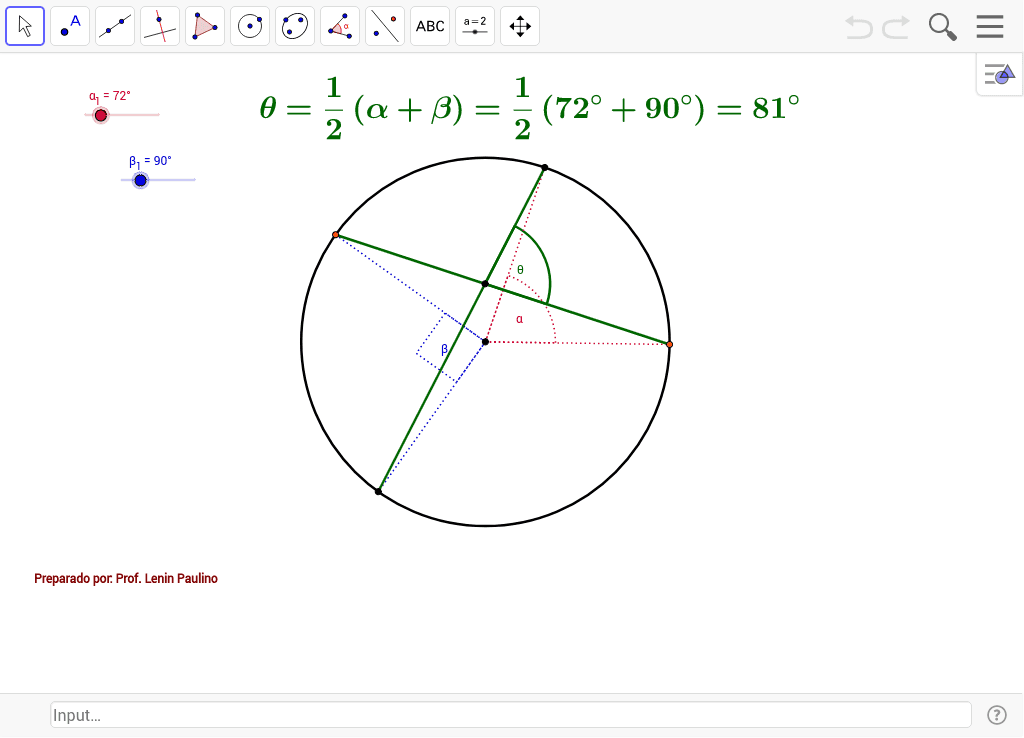The width and height of the screenshot is (1024, 738).
Task: Select Reflect about Line tool
Action: (385, 26)
